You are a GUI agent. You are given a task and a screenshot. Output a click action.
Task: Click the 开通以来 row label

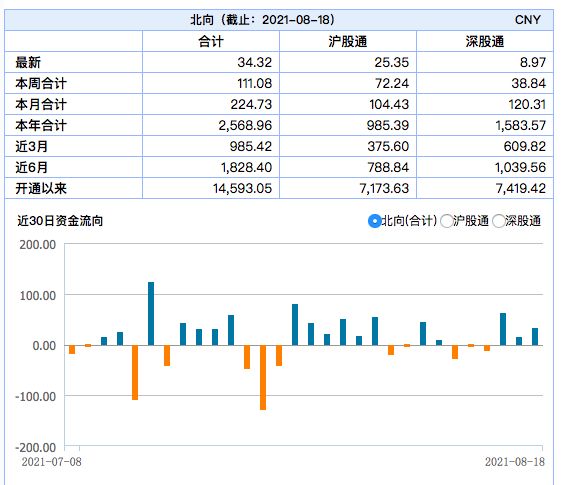41,188
